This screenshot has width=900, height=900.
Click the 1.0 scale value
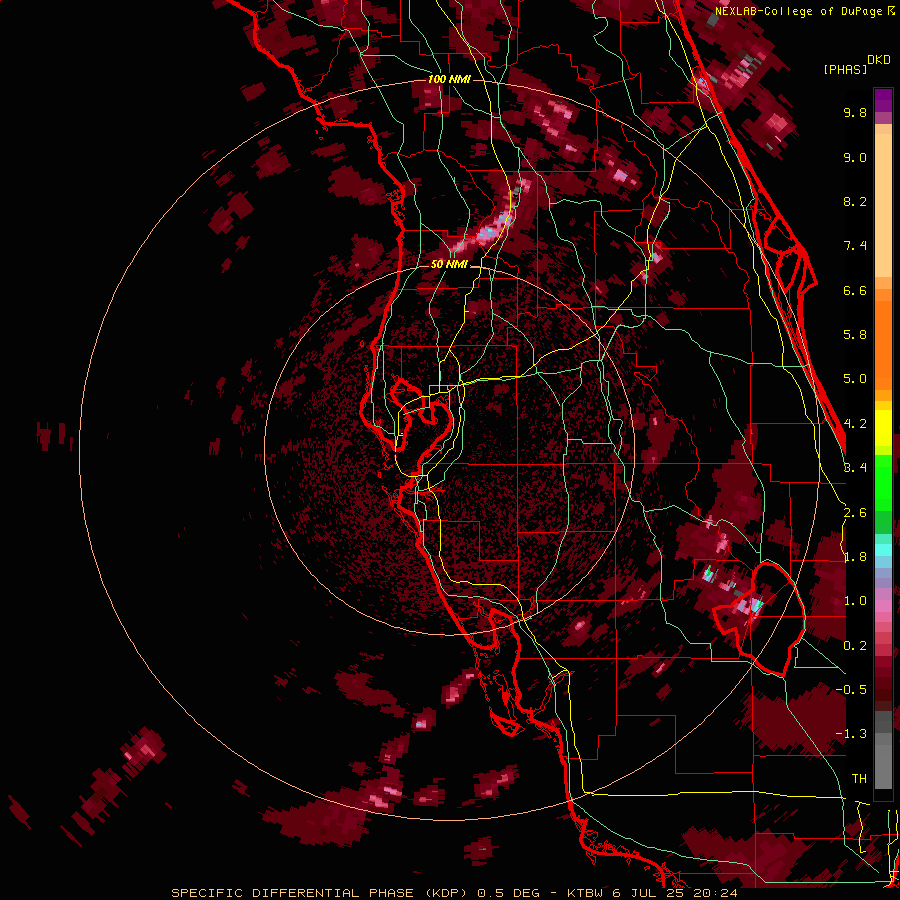point(855,601)
